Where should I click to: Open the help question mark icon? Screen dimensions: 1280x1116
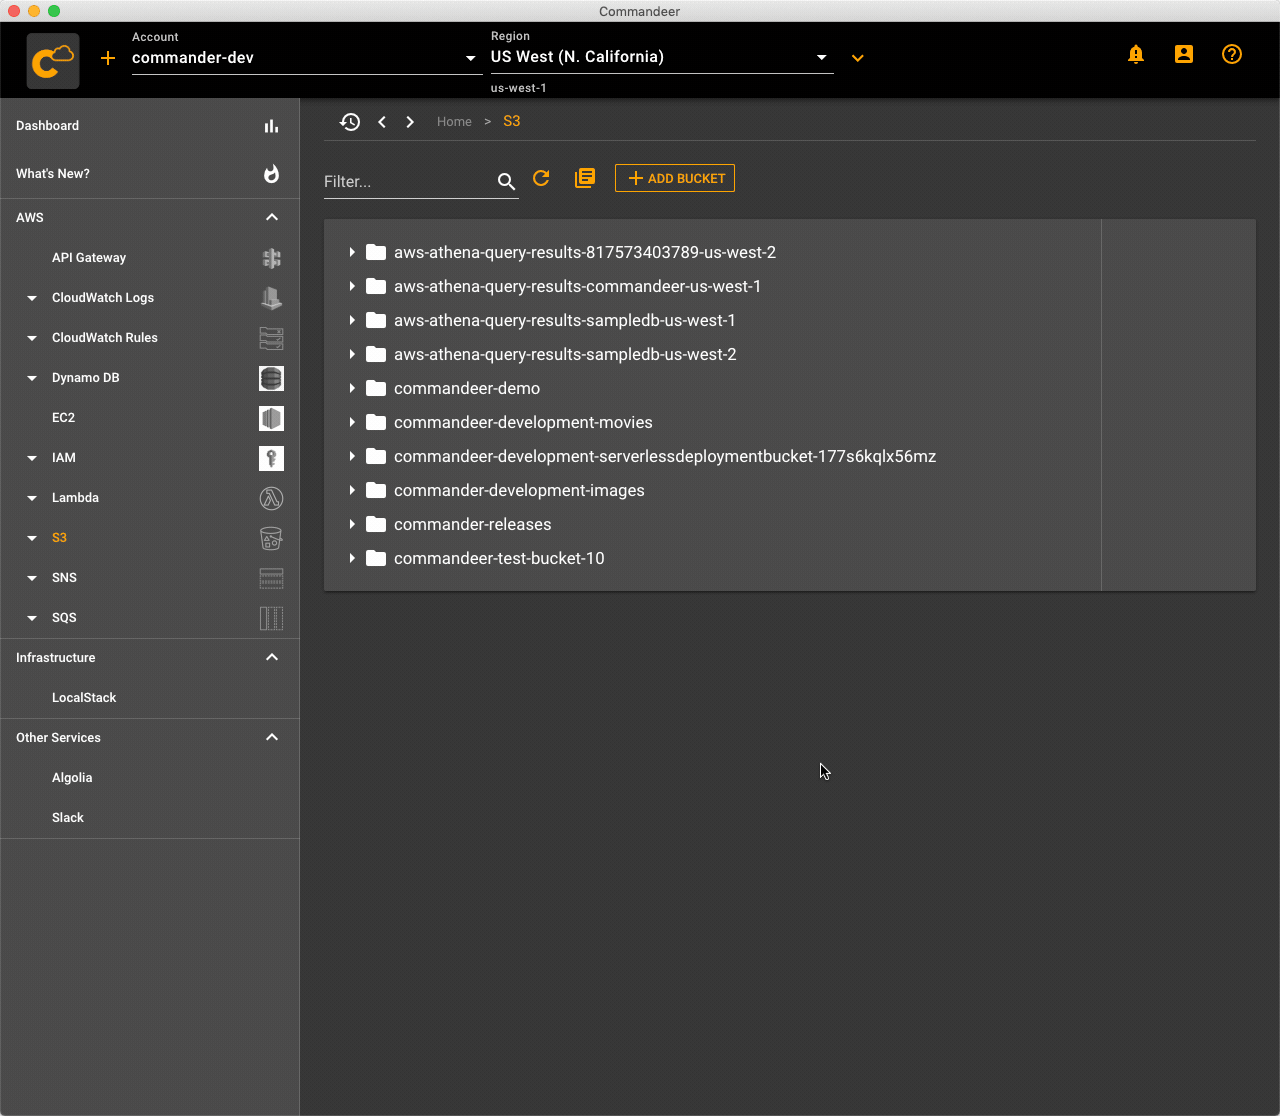click(1232, 54)
